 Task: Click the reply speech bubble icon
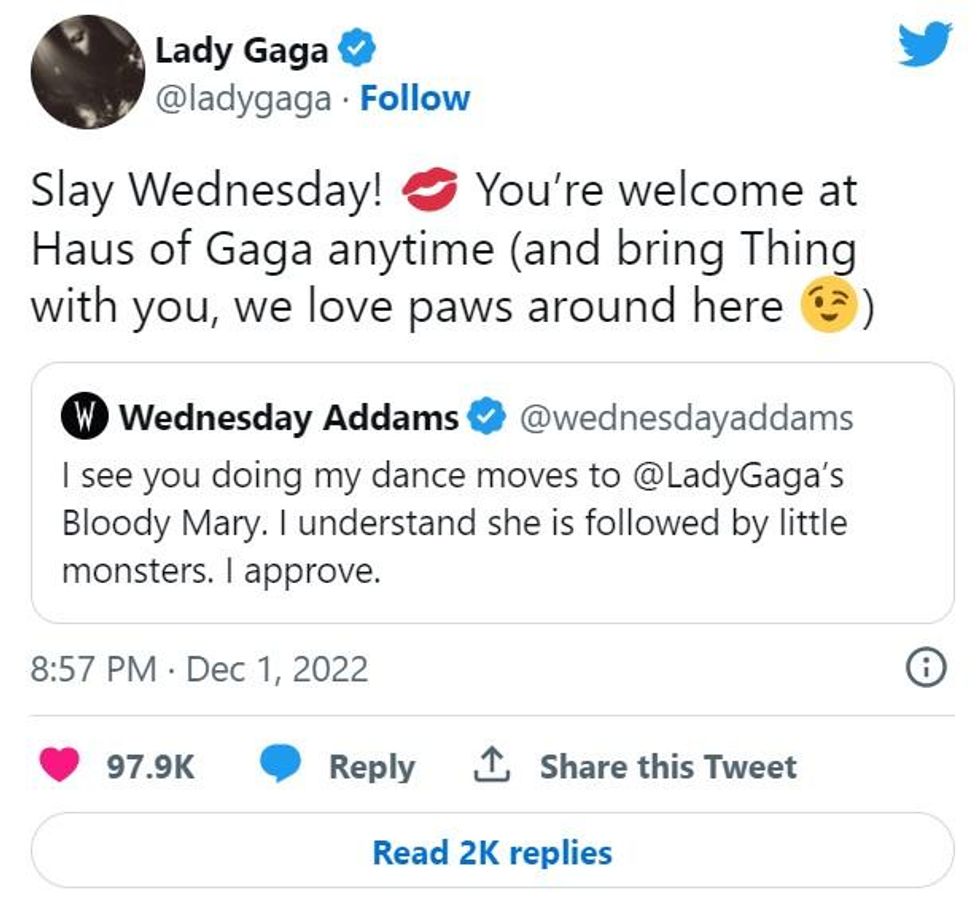pyautogui.click(x=281, y=766)
